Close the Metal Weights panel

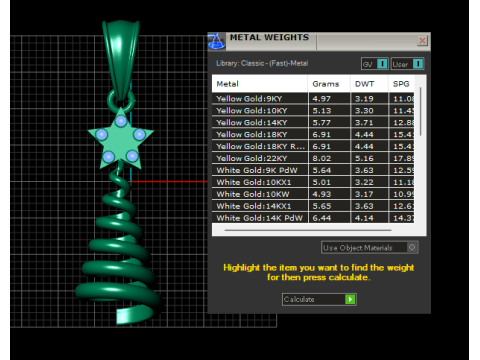click(422, 41)
